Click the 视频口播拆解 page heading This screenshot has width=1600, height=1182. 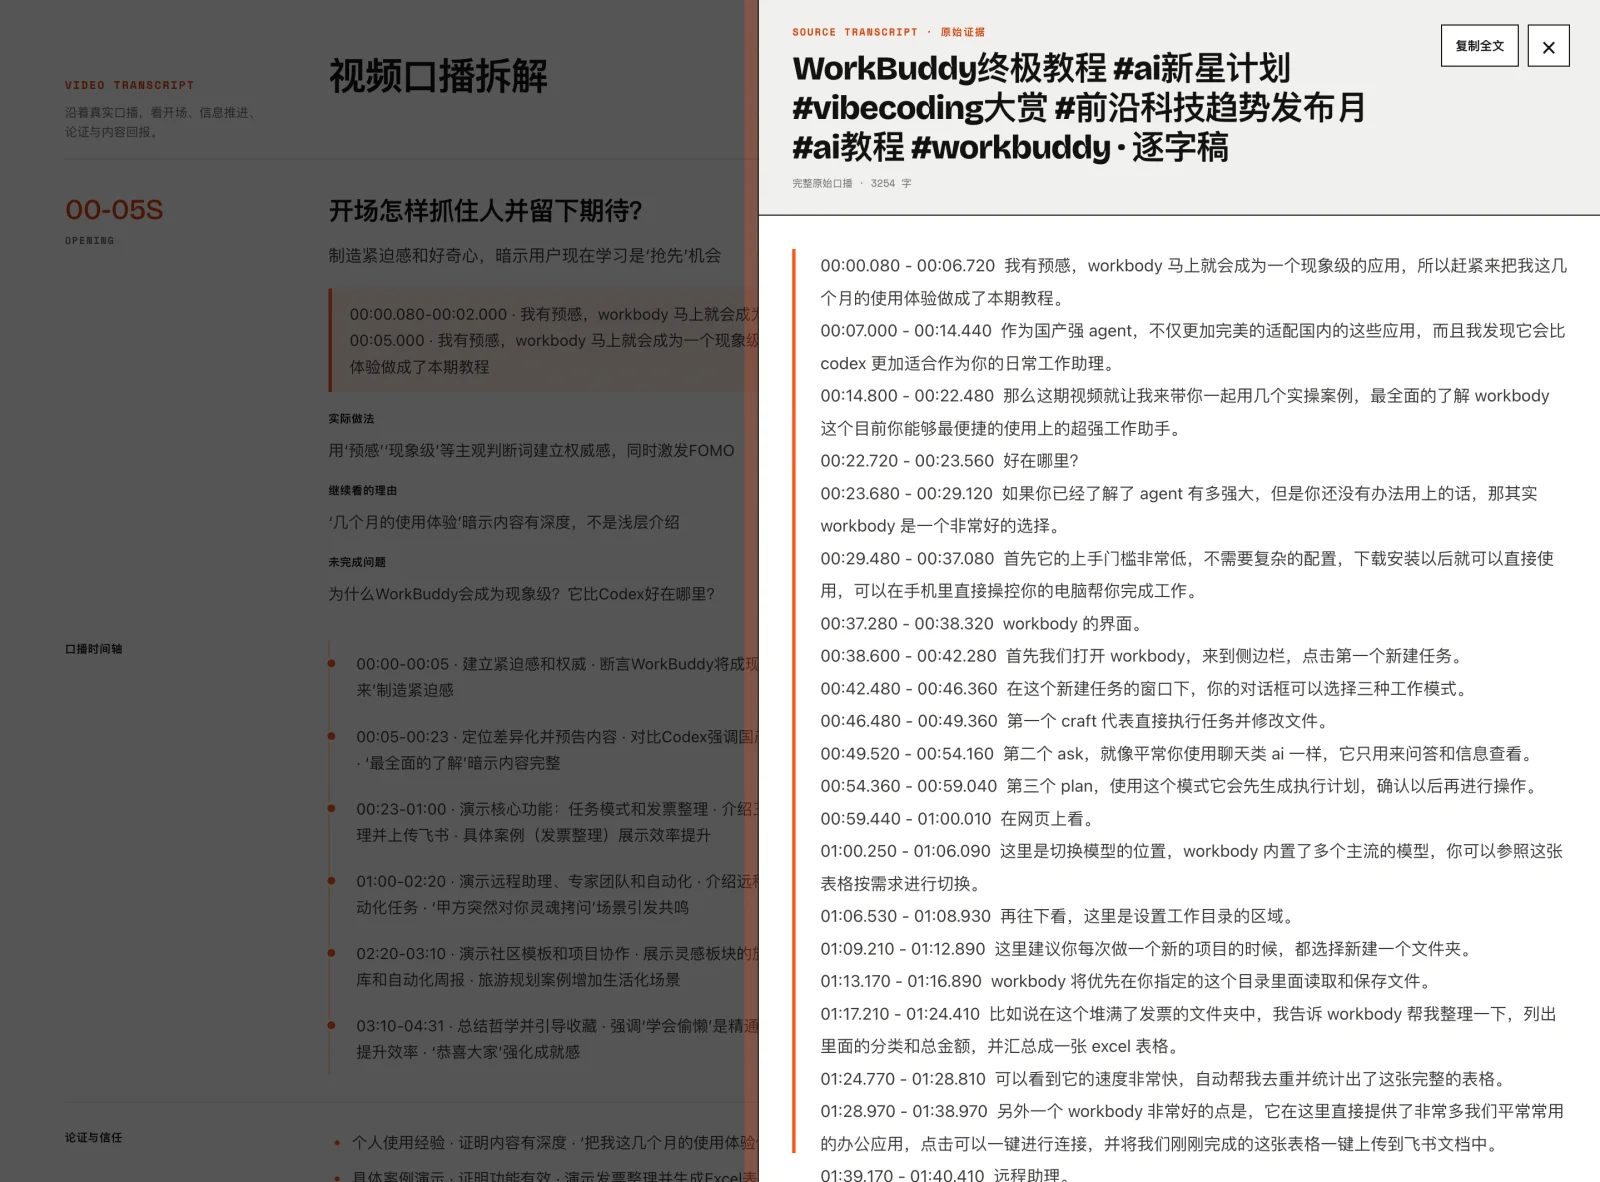pyautogui.click(x=438, y=76)
